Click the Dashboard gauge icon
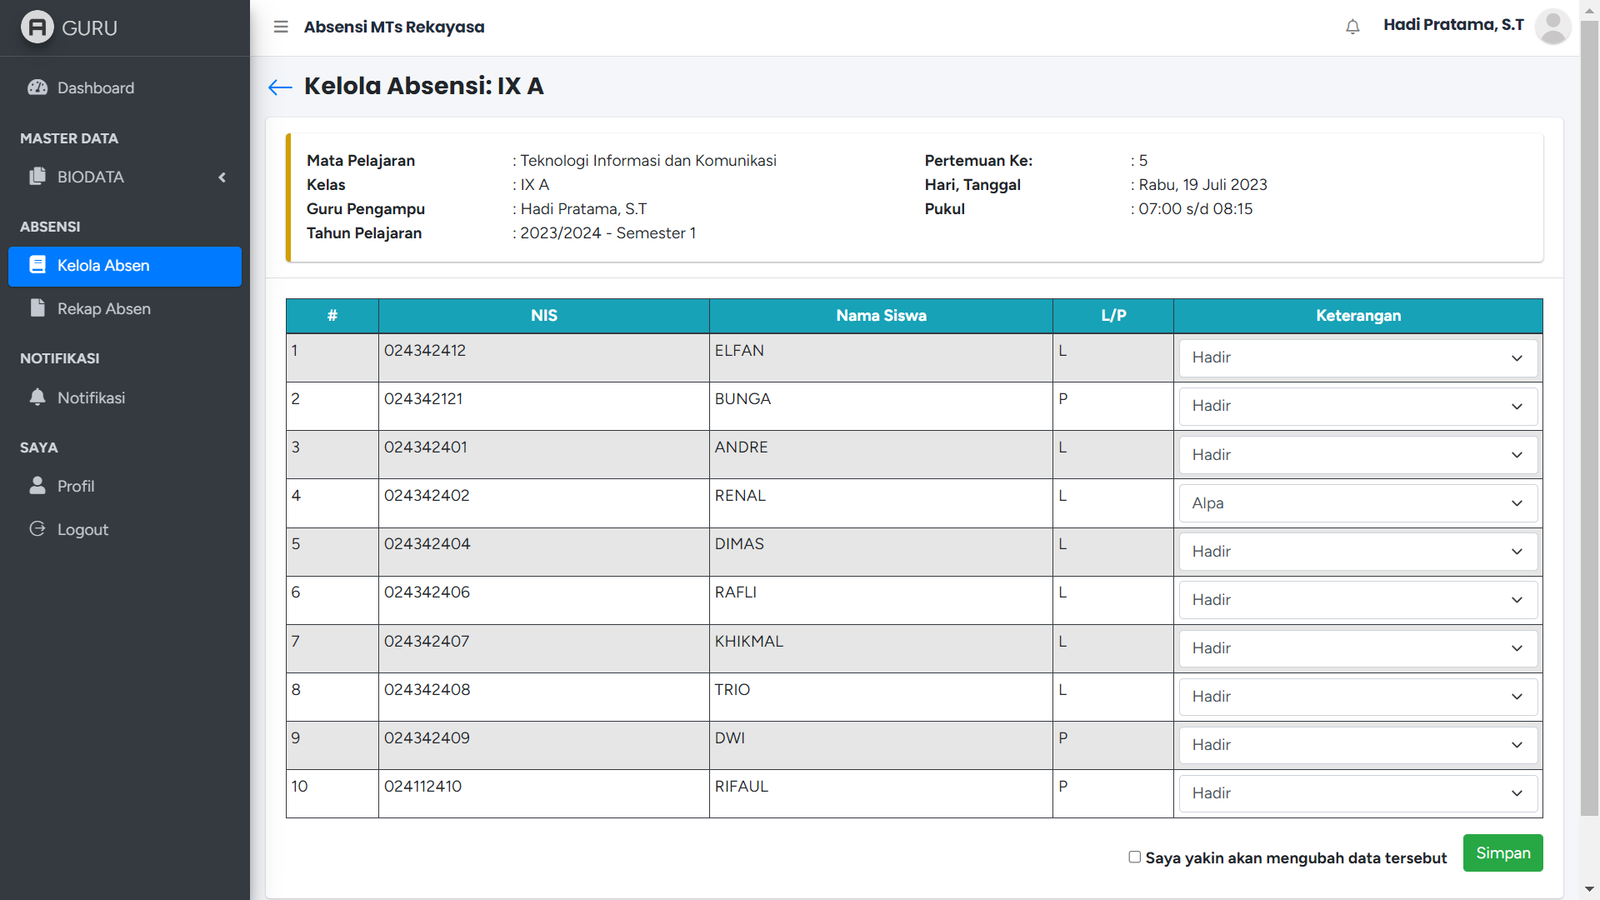The height and width of the screenshot is (900, 1600). click(38, 88)
